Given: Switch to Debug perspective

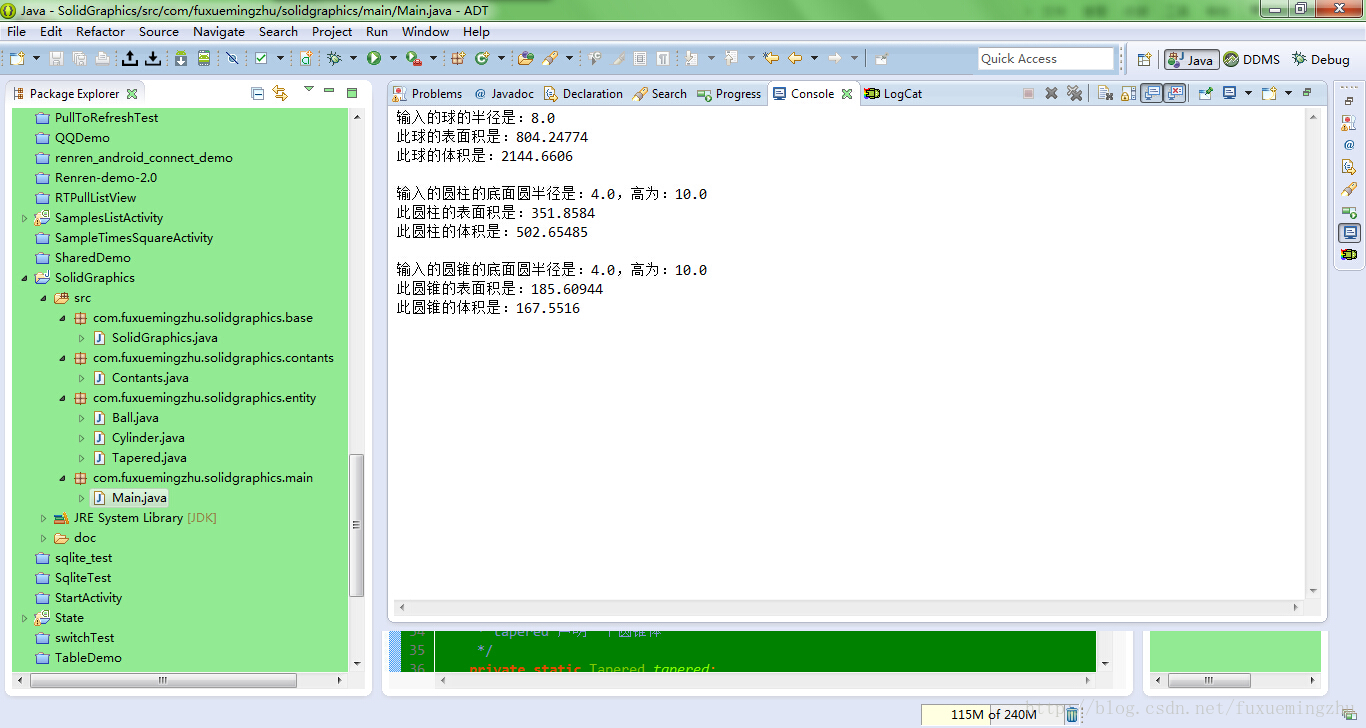Looking at the screenshot, I should tap(1320, 59).
